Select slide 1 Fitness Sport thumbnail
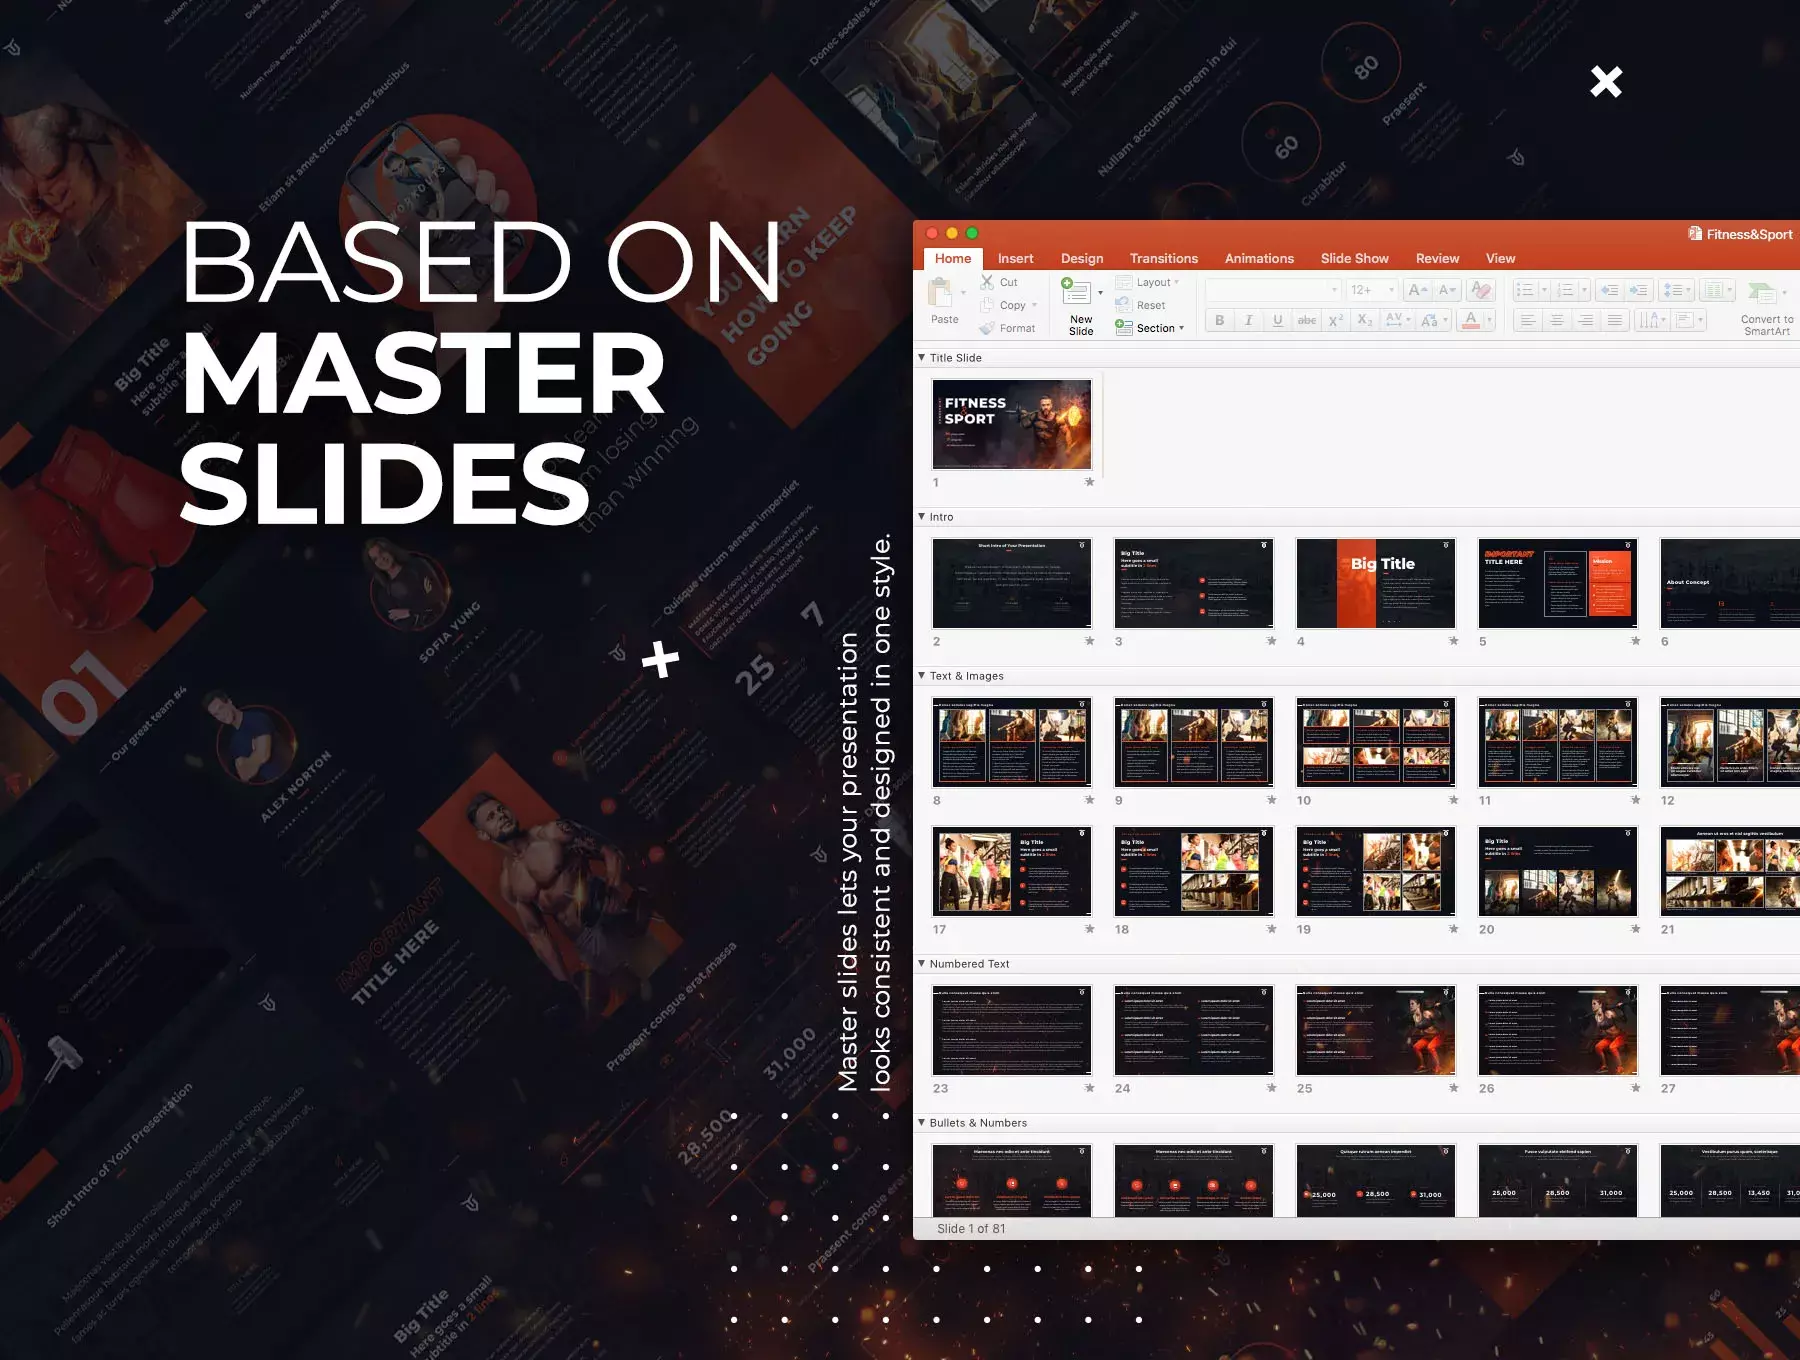Image resolution: width=1800 pixels, height=1360 pixels. click(x=1012, y=424)
